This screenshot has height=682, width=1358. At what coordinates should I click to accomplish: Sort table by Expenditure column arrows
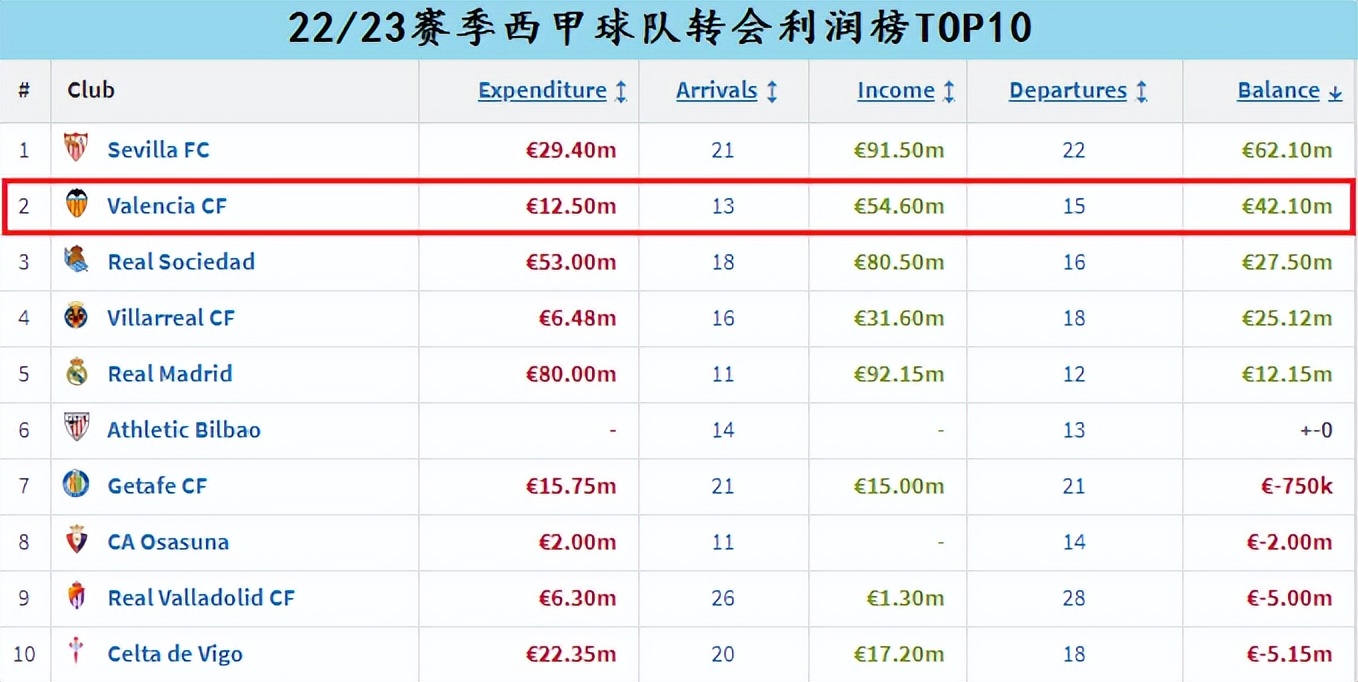coord(621,91)
